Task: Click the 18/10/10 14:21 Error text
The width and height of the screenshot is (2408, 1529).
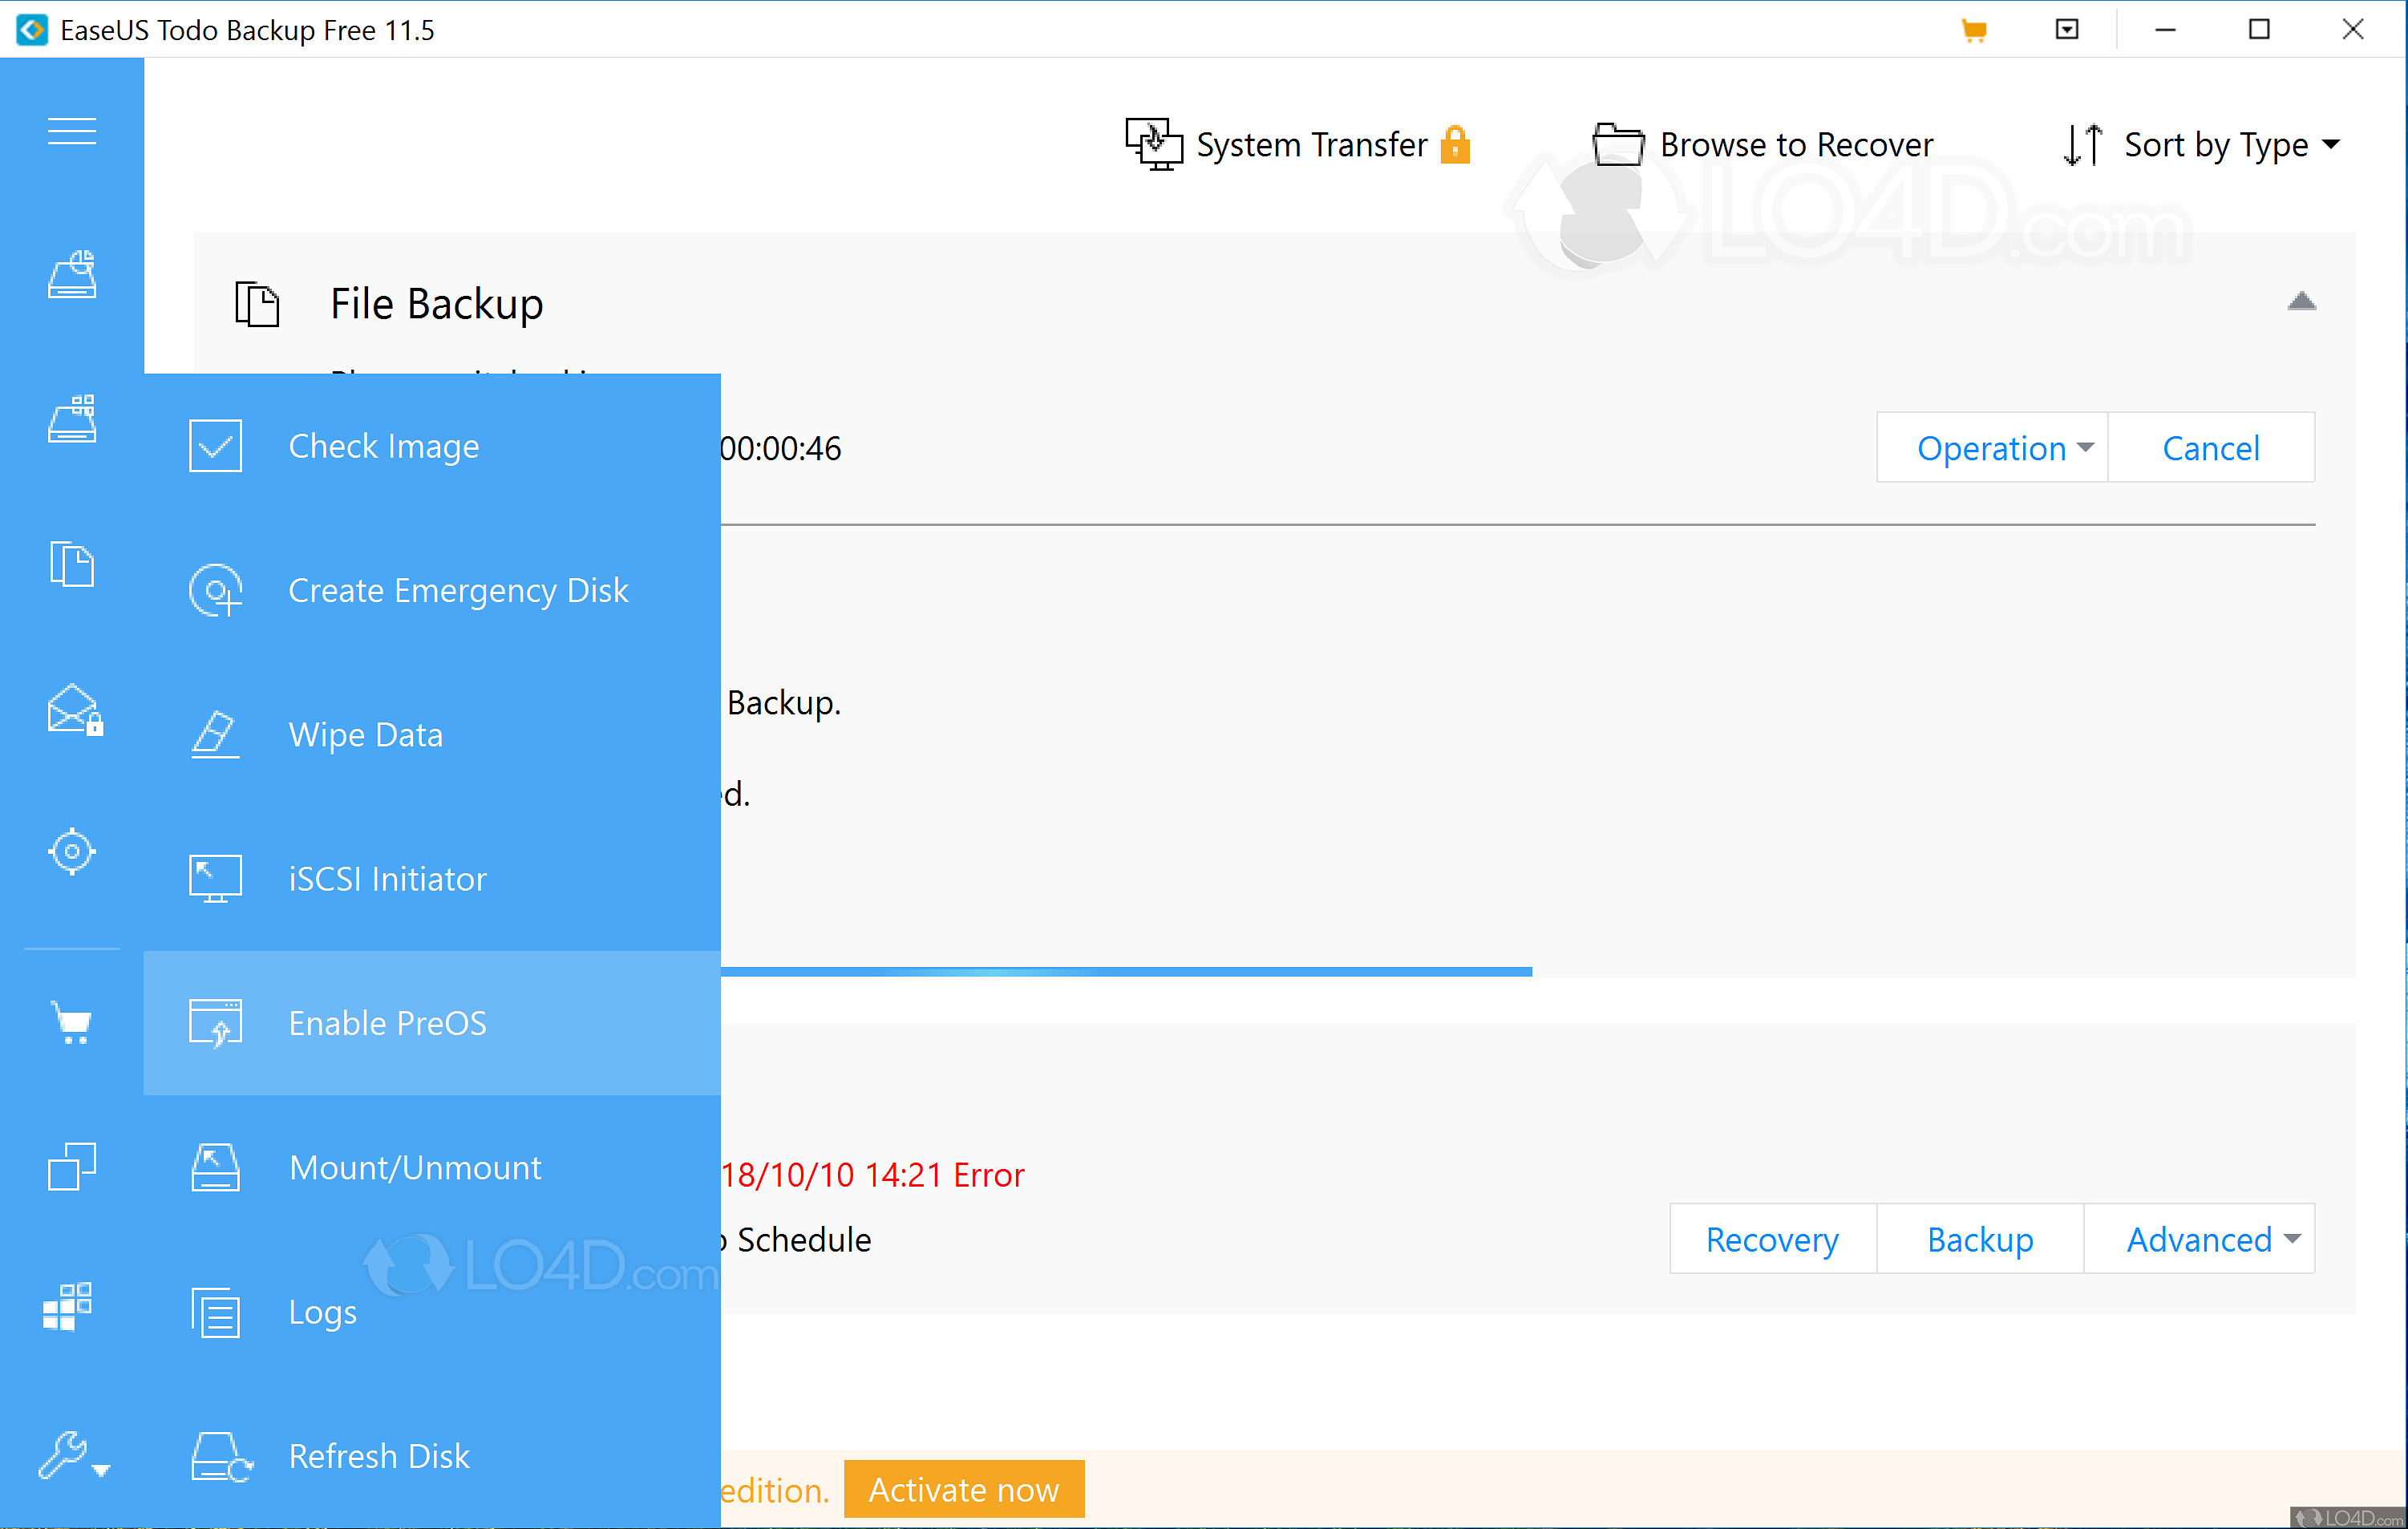Action: coord(872,1175)
